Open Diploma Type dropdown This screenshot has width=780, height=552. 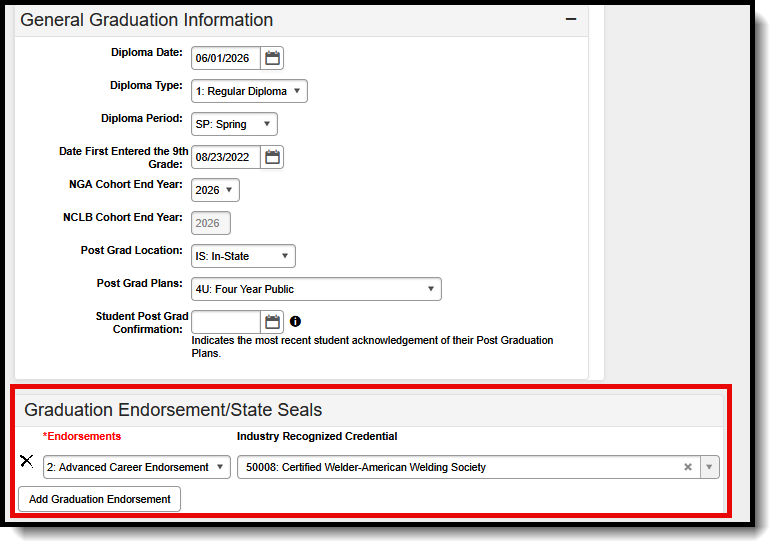click(249, 91)
